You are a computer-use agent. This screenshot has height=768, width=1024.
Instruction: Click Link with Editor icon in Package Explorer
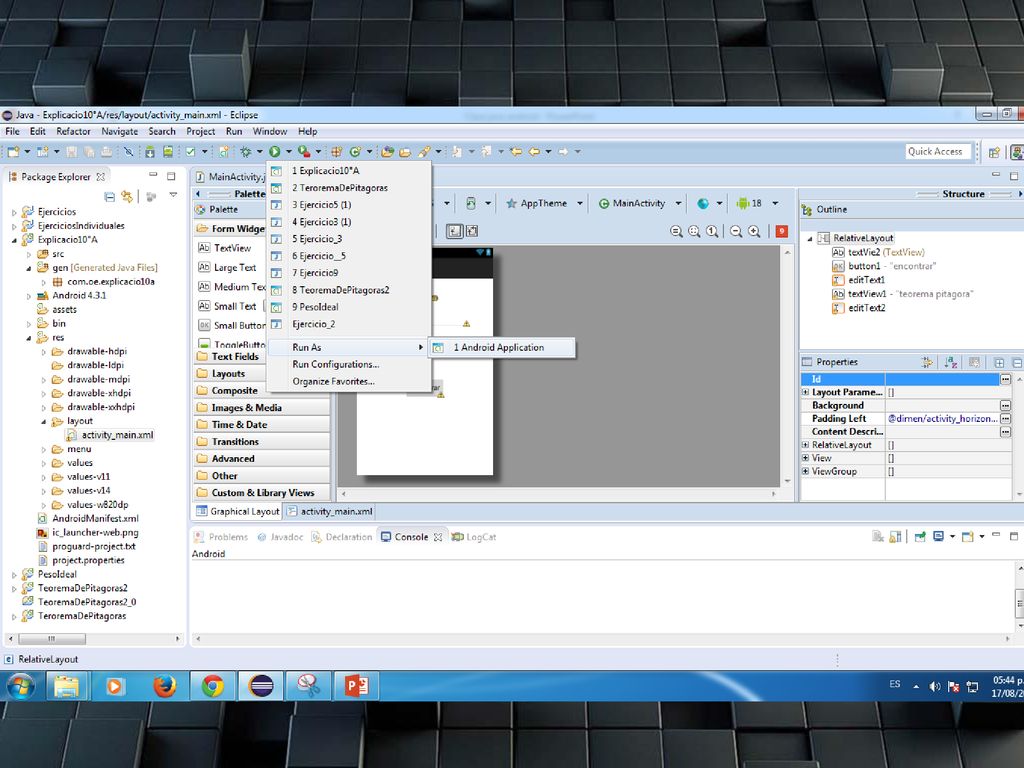(x=127, y=197)
